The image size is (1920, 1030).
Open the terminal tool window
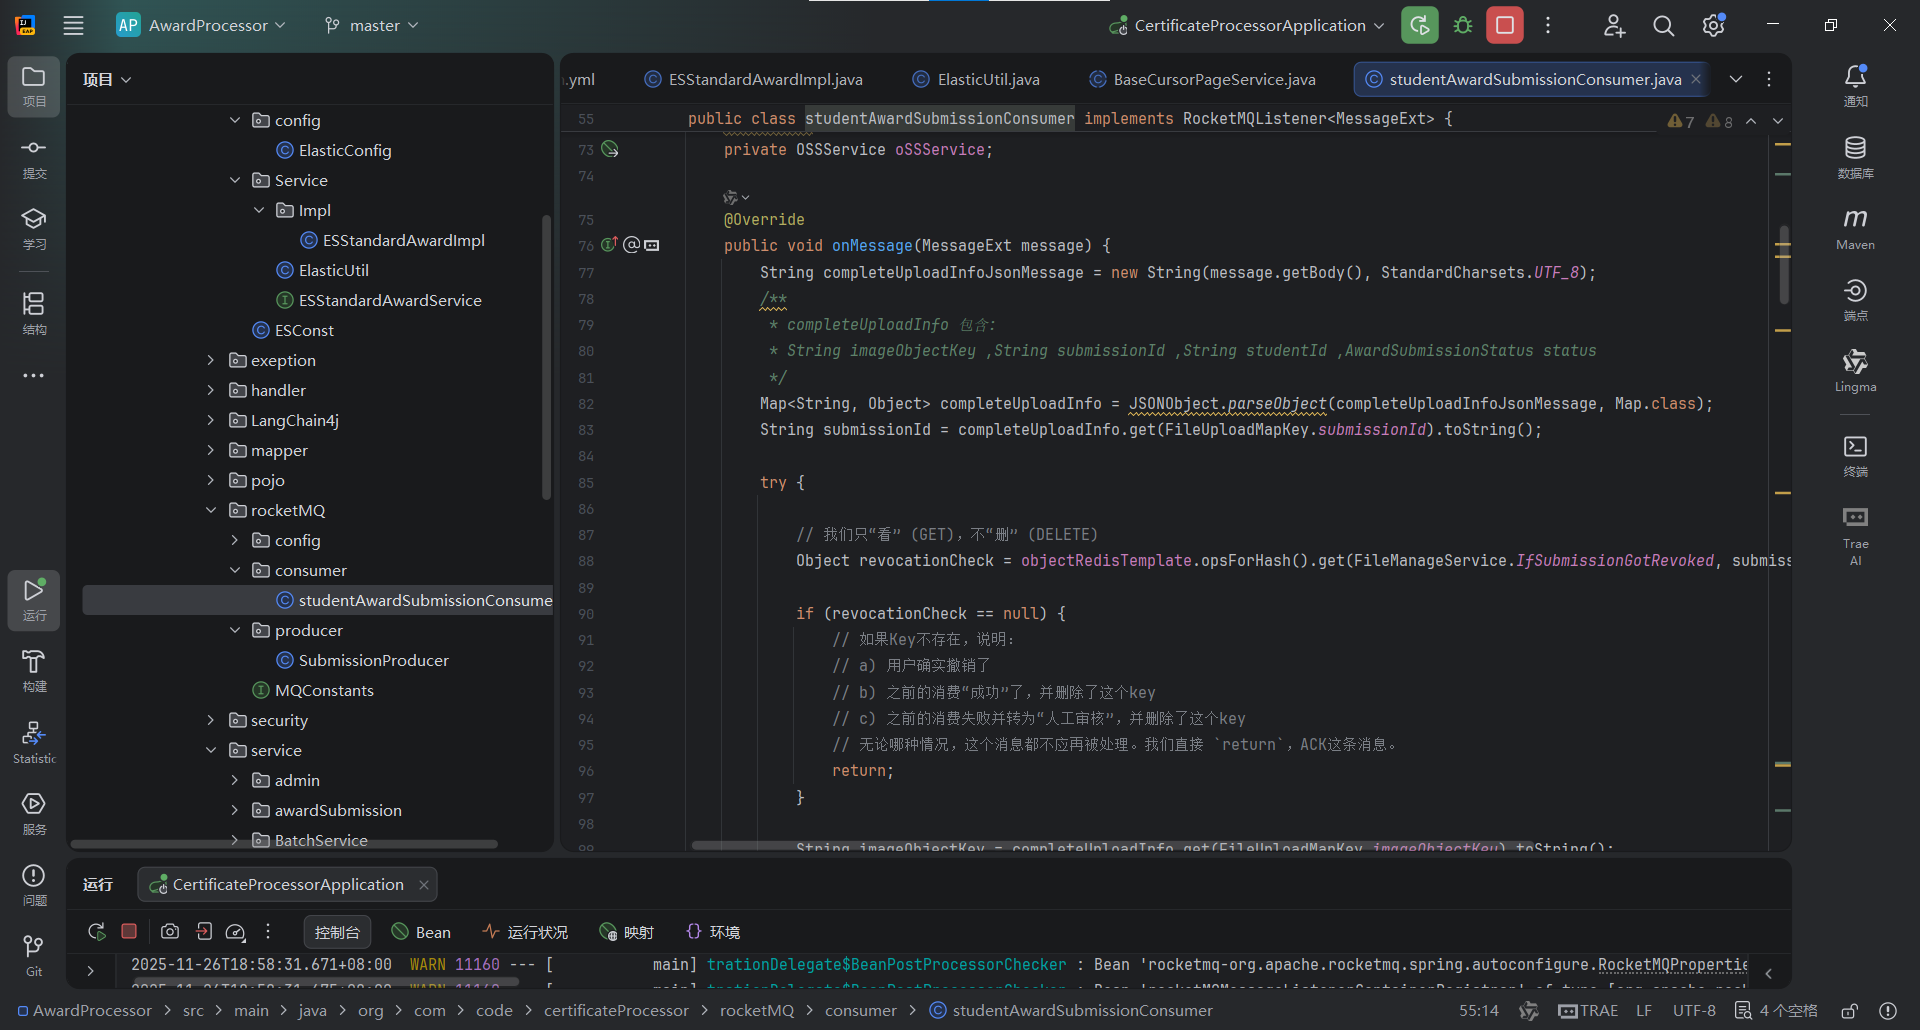pyautogui.click(x=1855, y=456)
